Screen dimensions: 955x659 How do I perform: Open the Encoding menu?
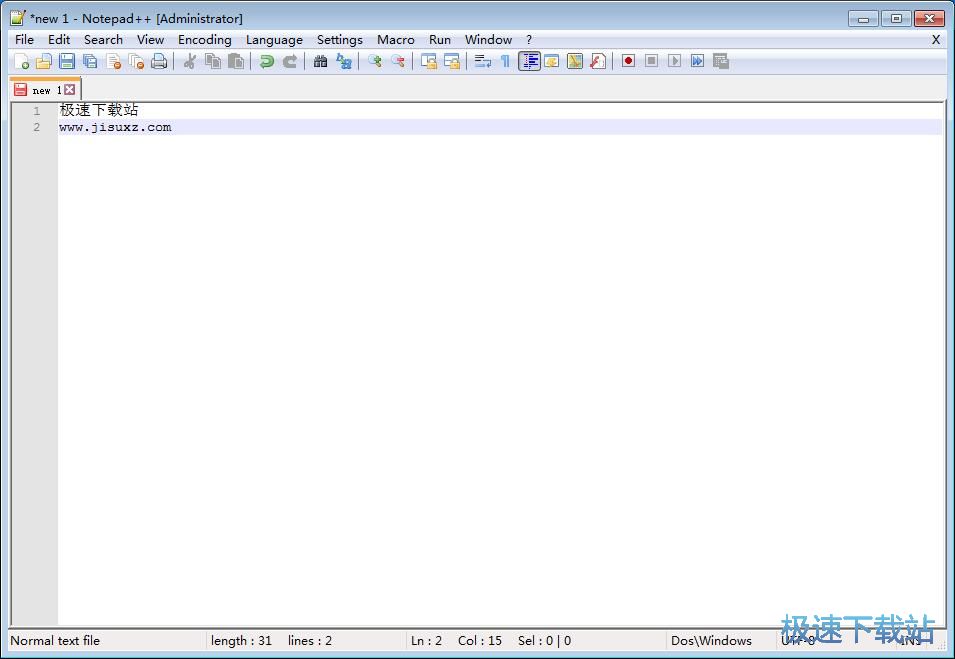point(204,40)
